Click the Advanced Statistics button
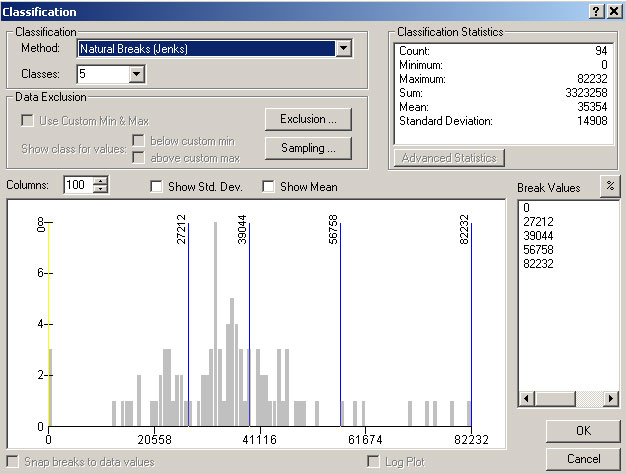Viewport: 626px width, 474px height. pos(449,158)
